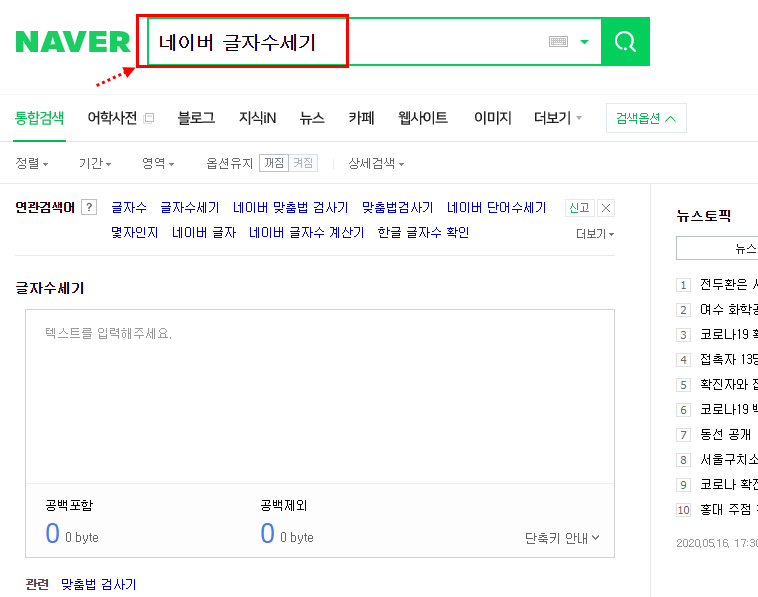Click news topic 8 서울구치소
Viewport: 758px width, 597px height.
pyautogui.click(x=729, y=460)
